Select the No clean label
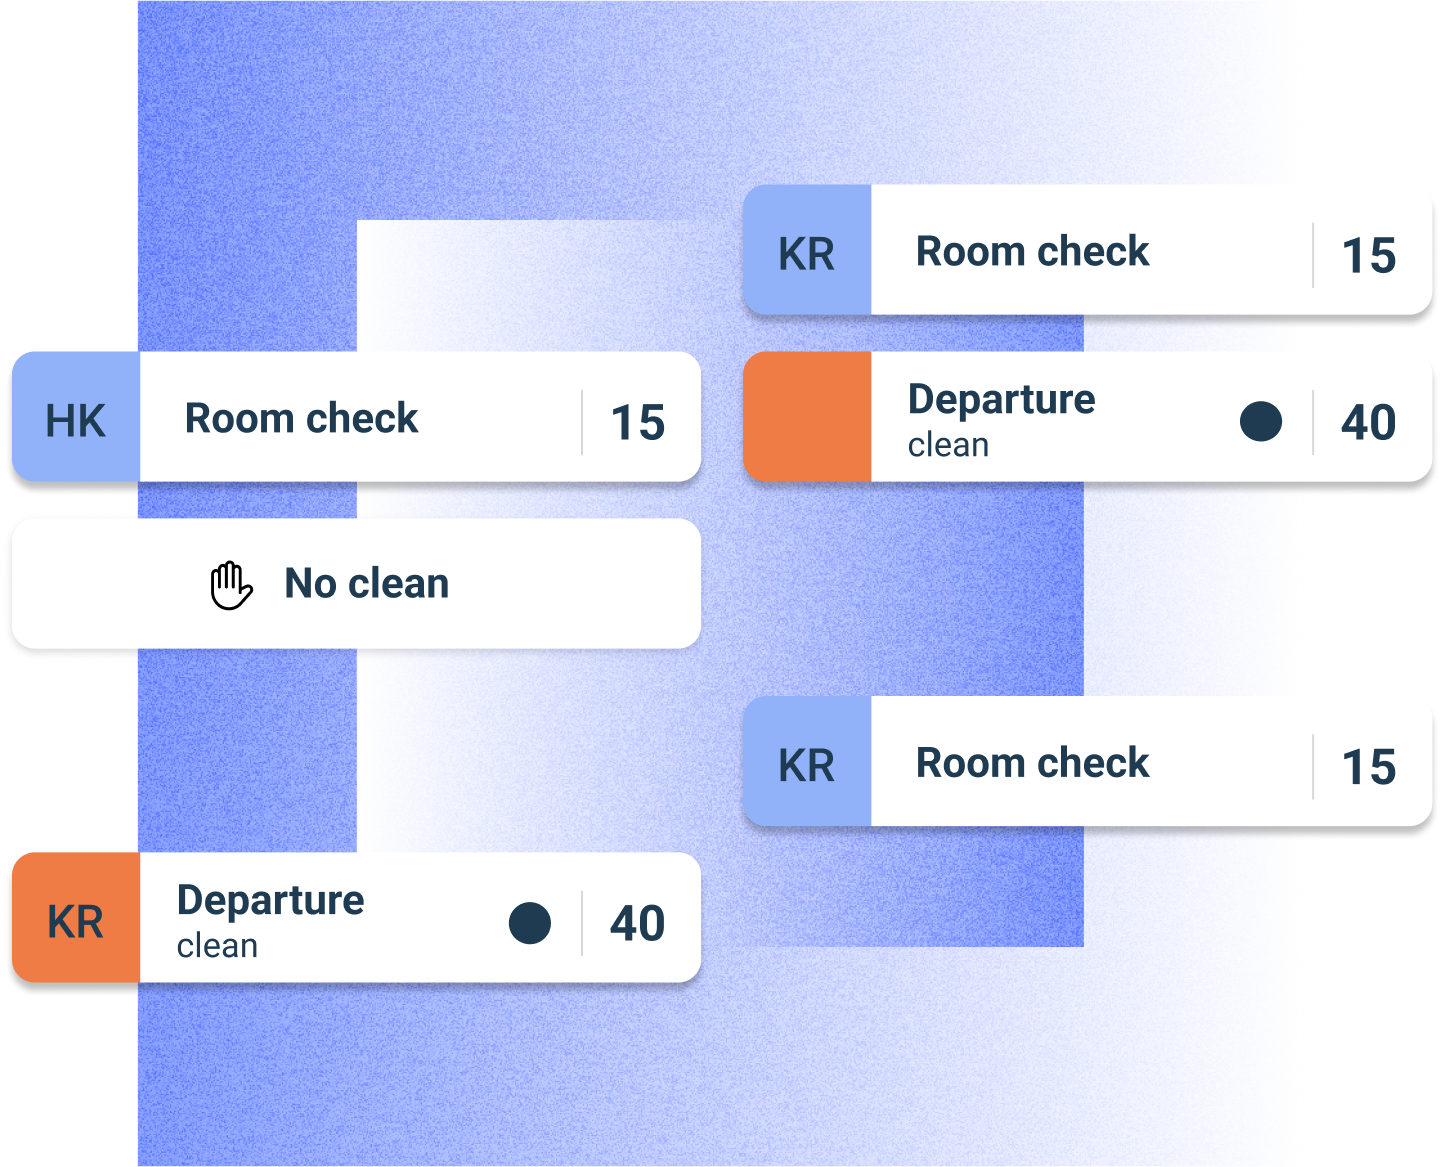Screen dimensions: 1440x1167 click(x=367, y=584)
